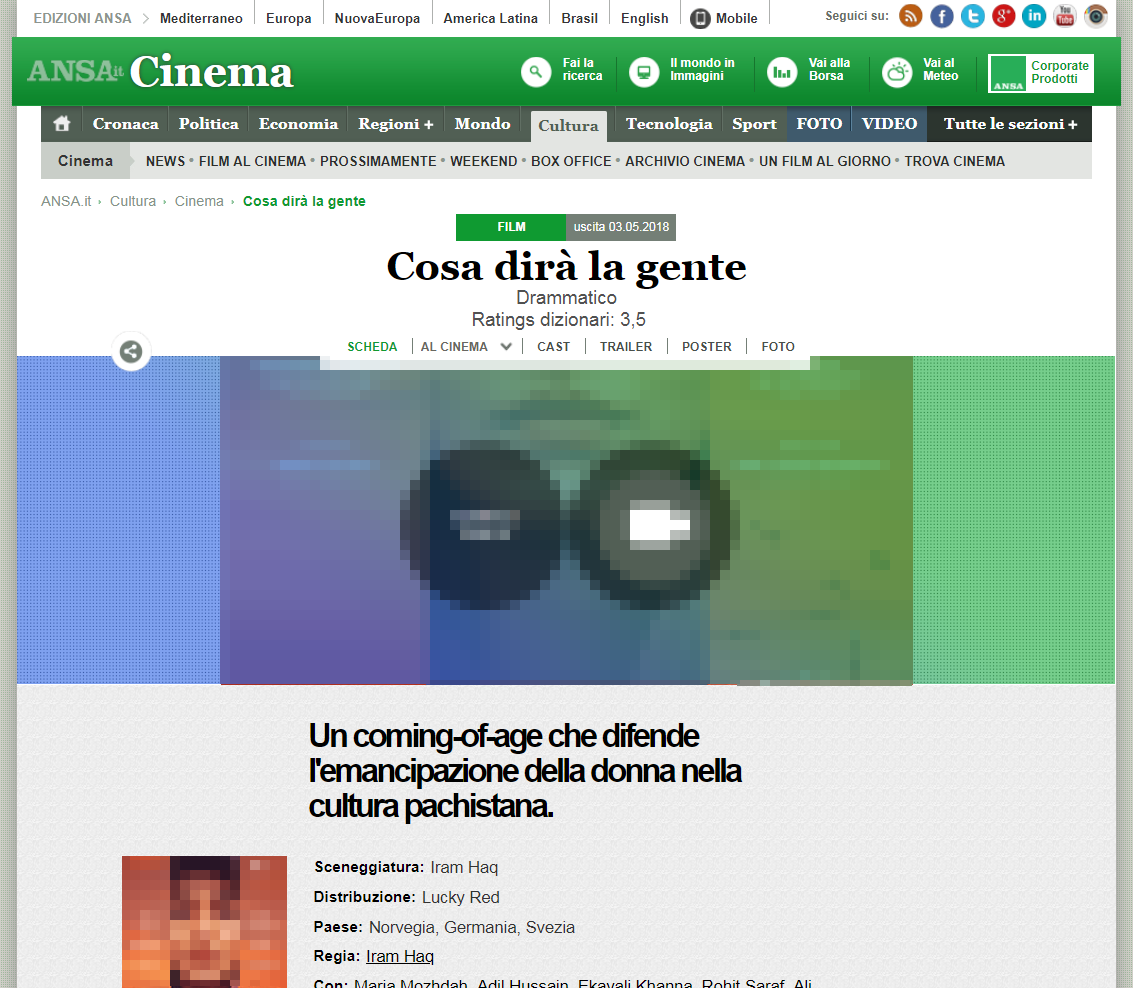Click ANSA.it breadcrumb link
The height and width of the screenshot is (988, 1133).
66,201
